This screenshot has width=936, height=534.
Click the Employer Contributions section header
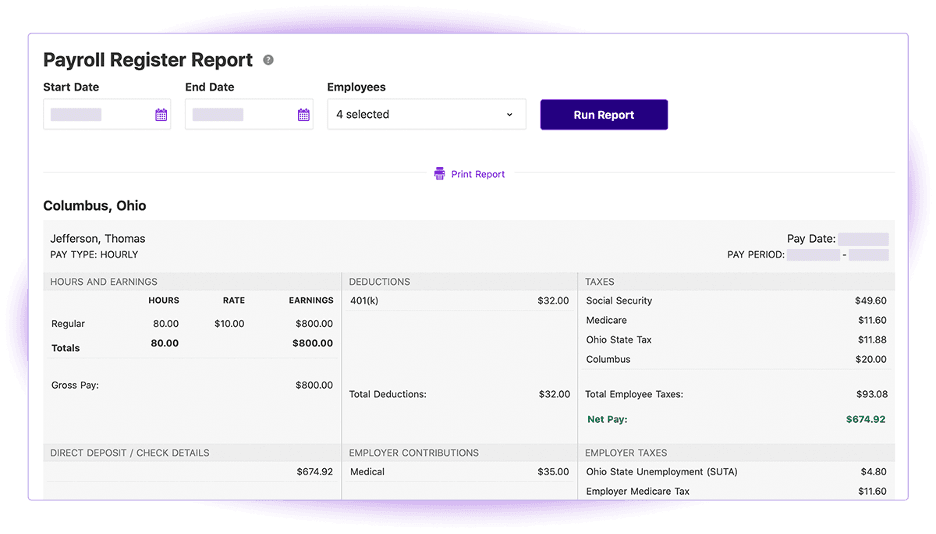(x=413, y=453)
